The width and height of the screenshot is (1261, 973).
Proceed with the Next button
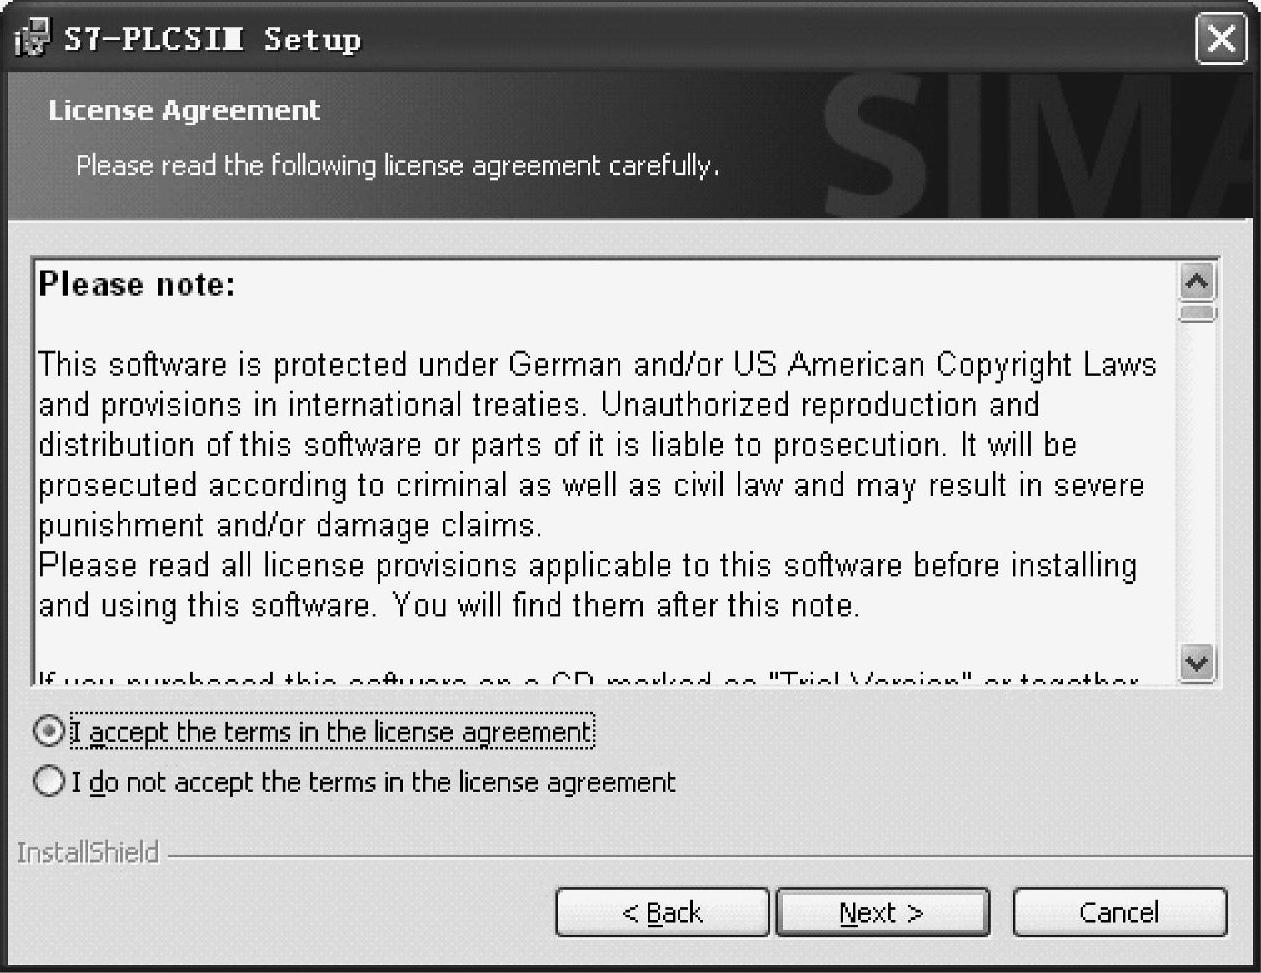(882, 912)
